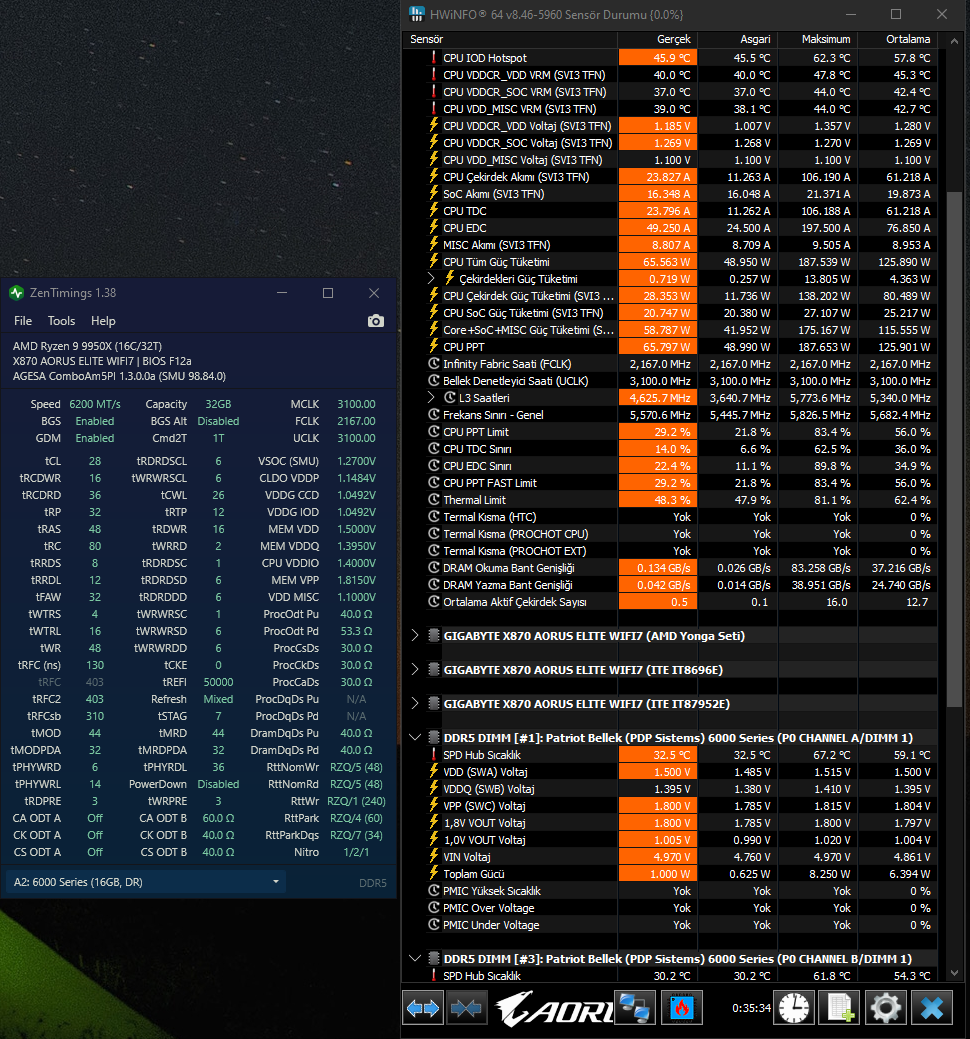The image size is (970, 1039).
Task: Click the lightning icon beside CPU EDC
Action: tap(434, 227)
